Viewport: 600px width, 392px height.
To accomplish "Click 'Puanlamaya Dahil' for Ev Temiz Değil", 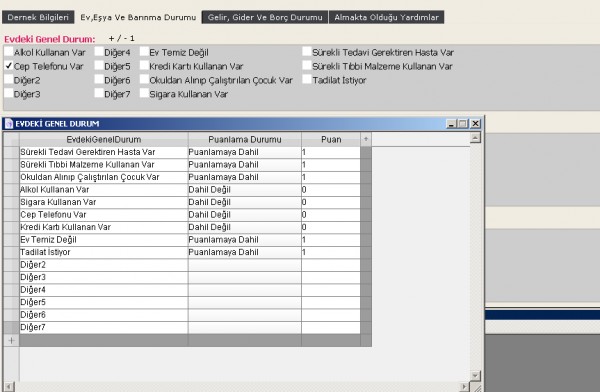I will click(245, 240).
